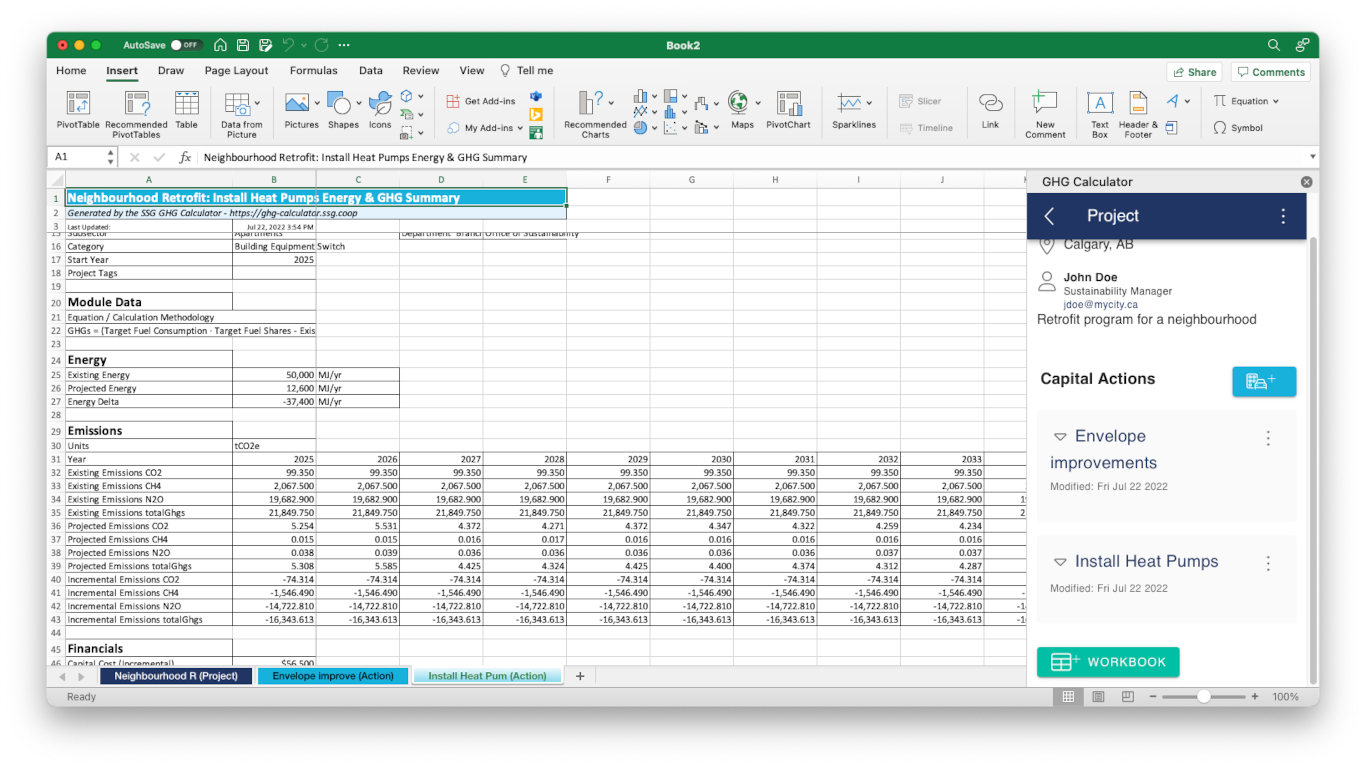This screenshot has width=1366, height=768.
Task: Expand the Envelope improvements card
Action: point(1060,437)
